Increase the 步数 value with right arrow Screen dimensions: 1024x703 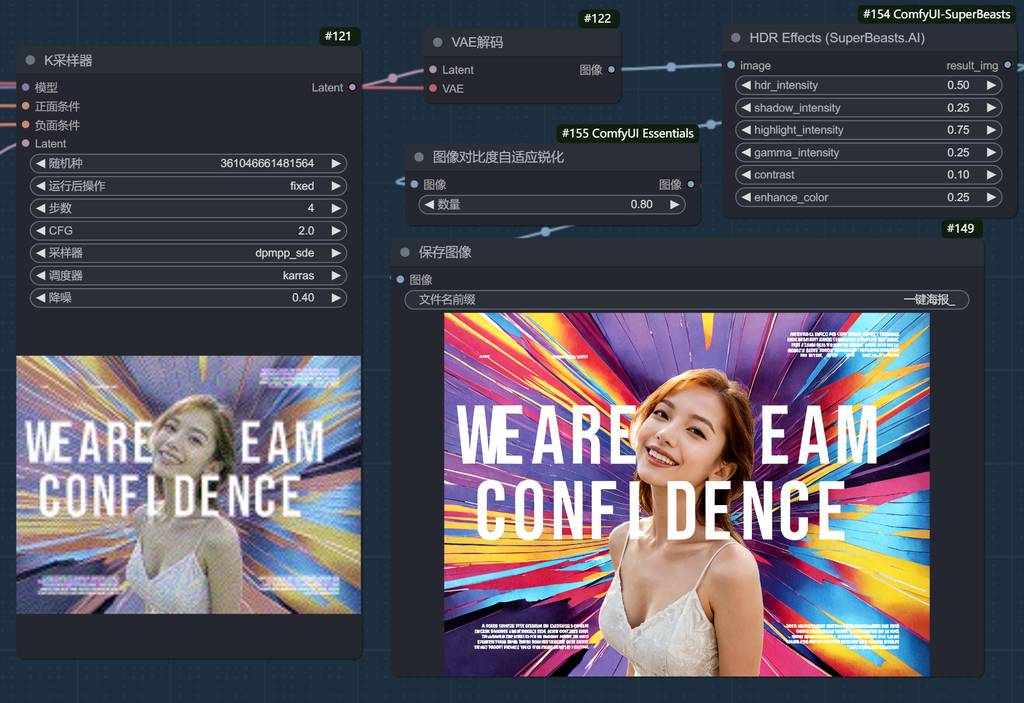(336, 208)
